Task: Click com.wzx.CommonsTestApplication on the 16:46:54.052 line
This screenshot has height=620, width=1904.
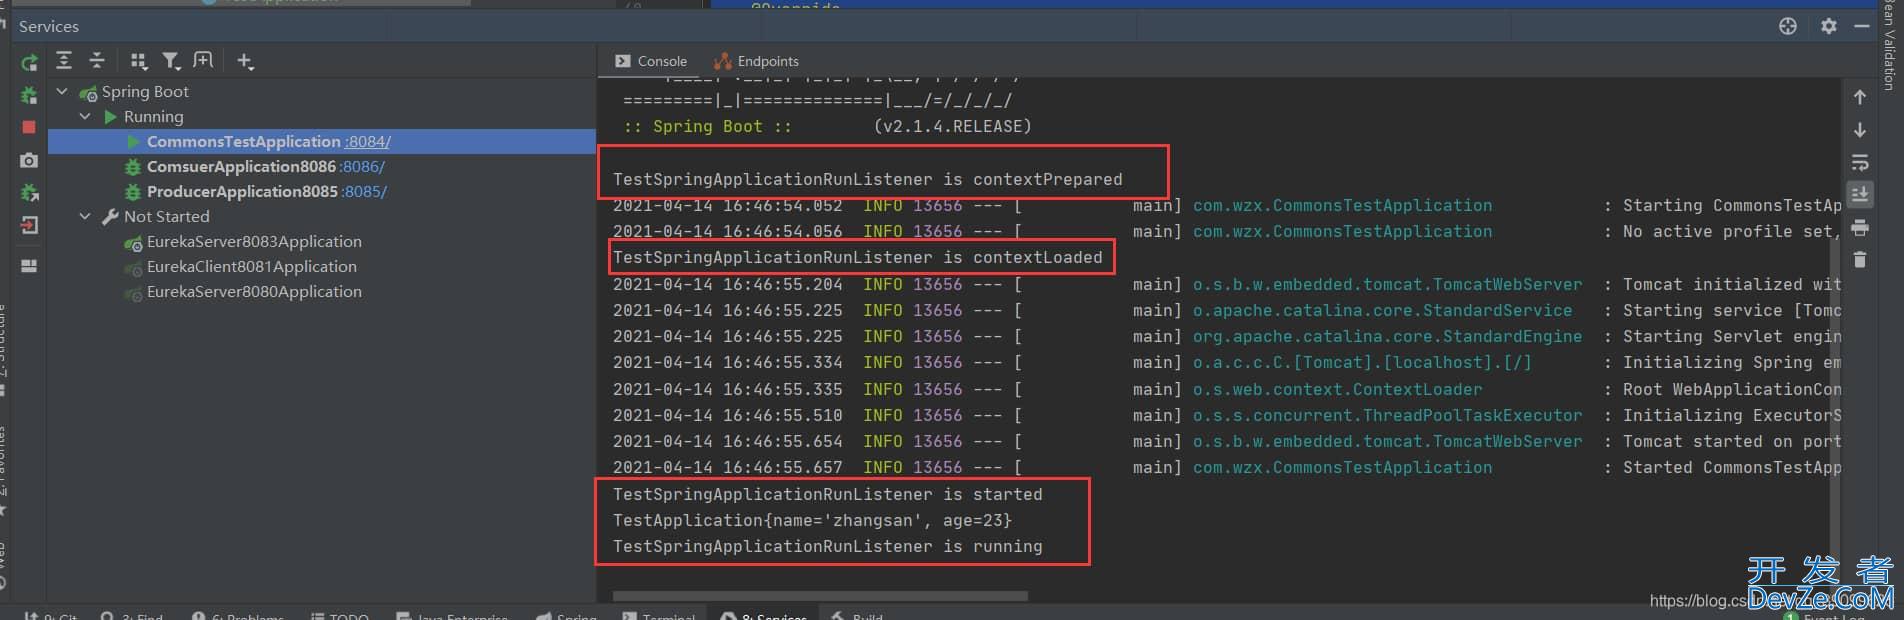Action: click(x=1342, y=205)
